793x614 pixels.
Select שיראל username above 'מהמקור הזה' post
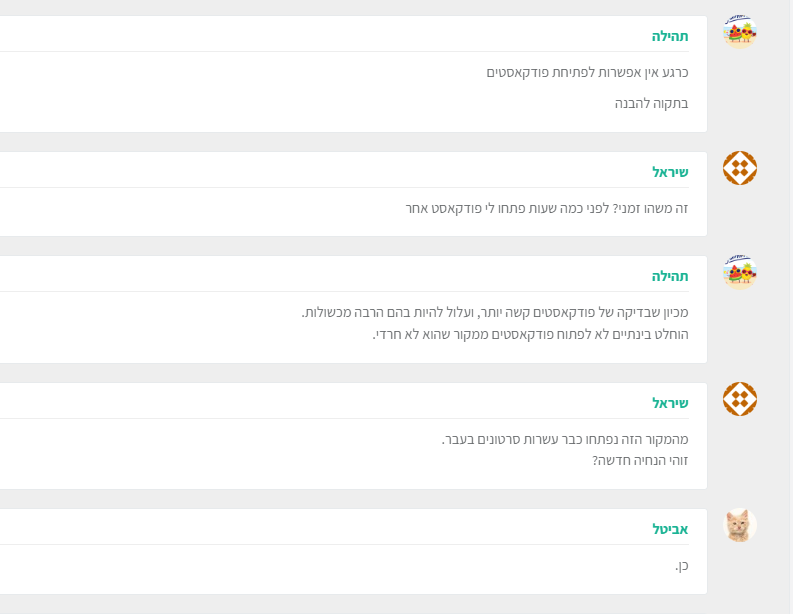tap(670, 403)
